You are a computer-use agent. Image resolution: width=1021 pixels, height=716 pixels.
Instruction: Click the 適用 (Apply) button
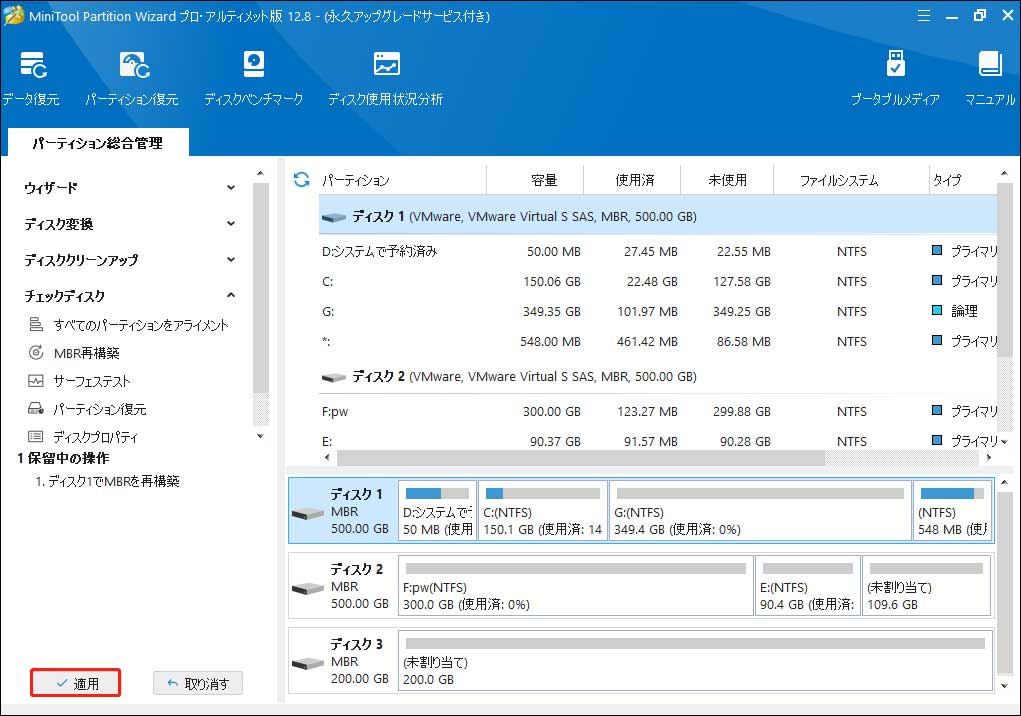coord(76,683)
